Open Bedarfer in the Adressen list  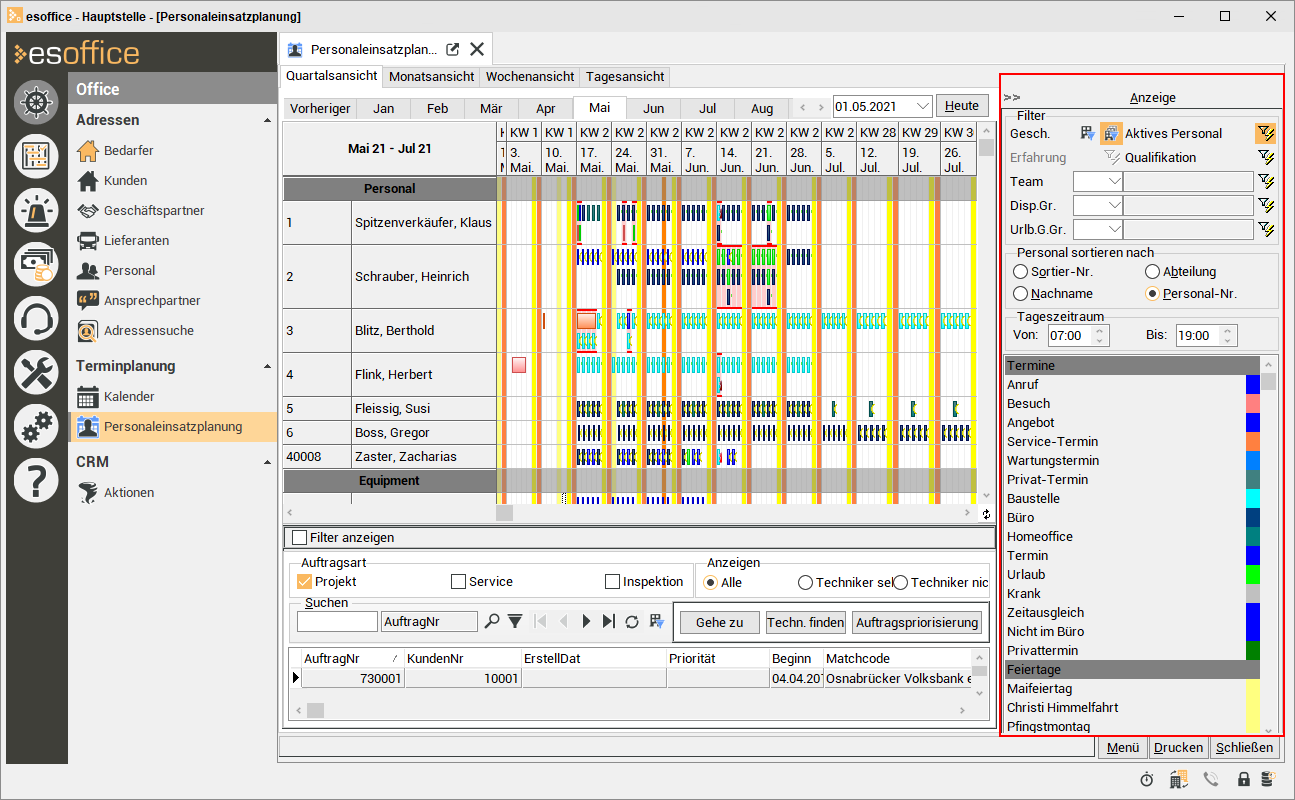point(128,150)
